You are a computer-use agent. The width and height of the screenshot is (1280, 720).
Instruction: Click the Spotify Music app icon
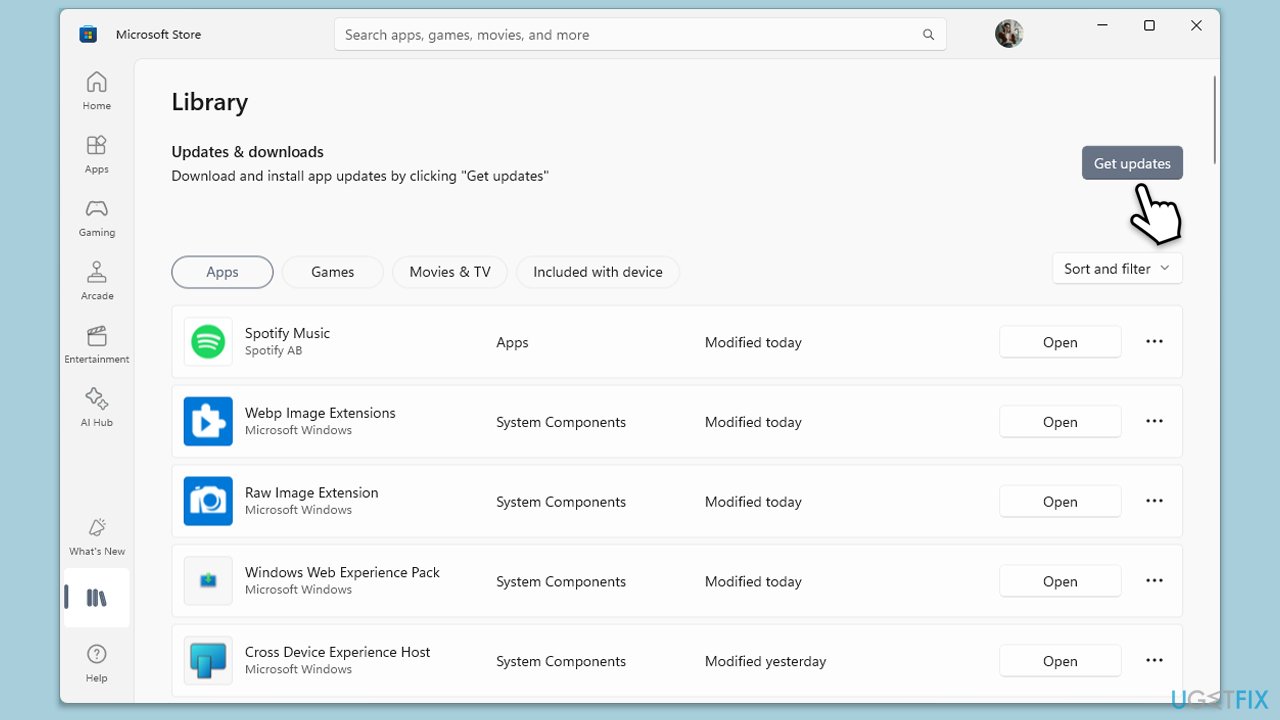pos(208,342)
